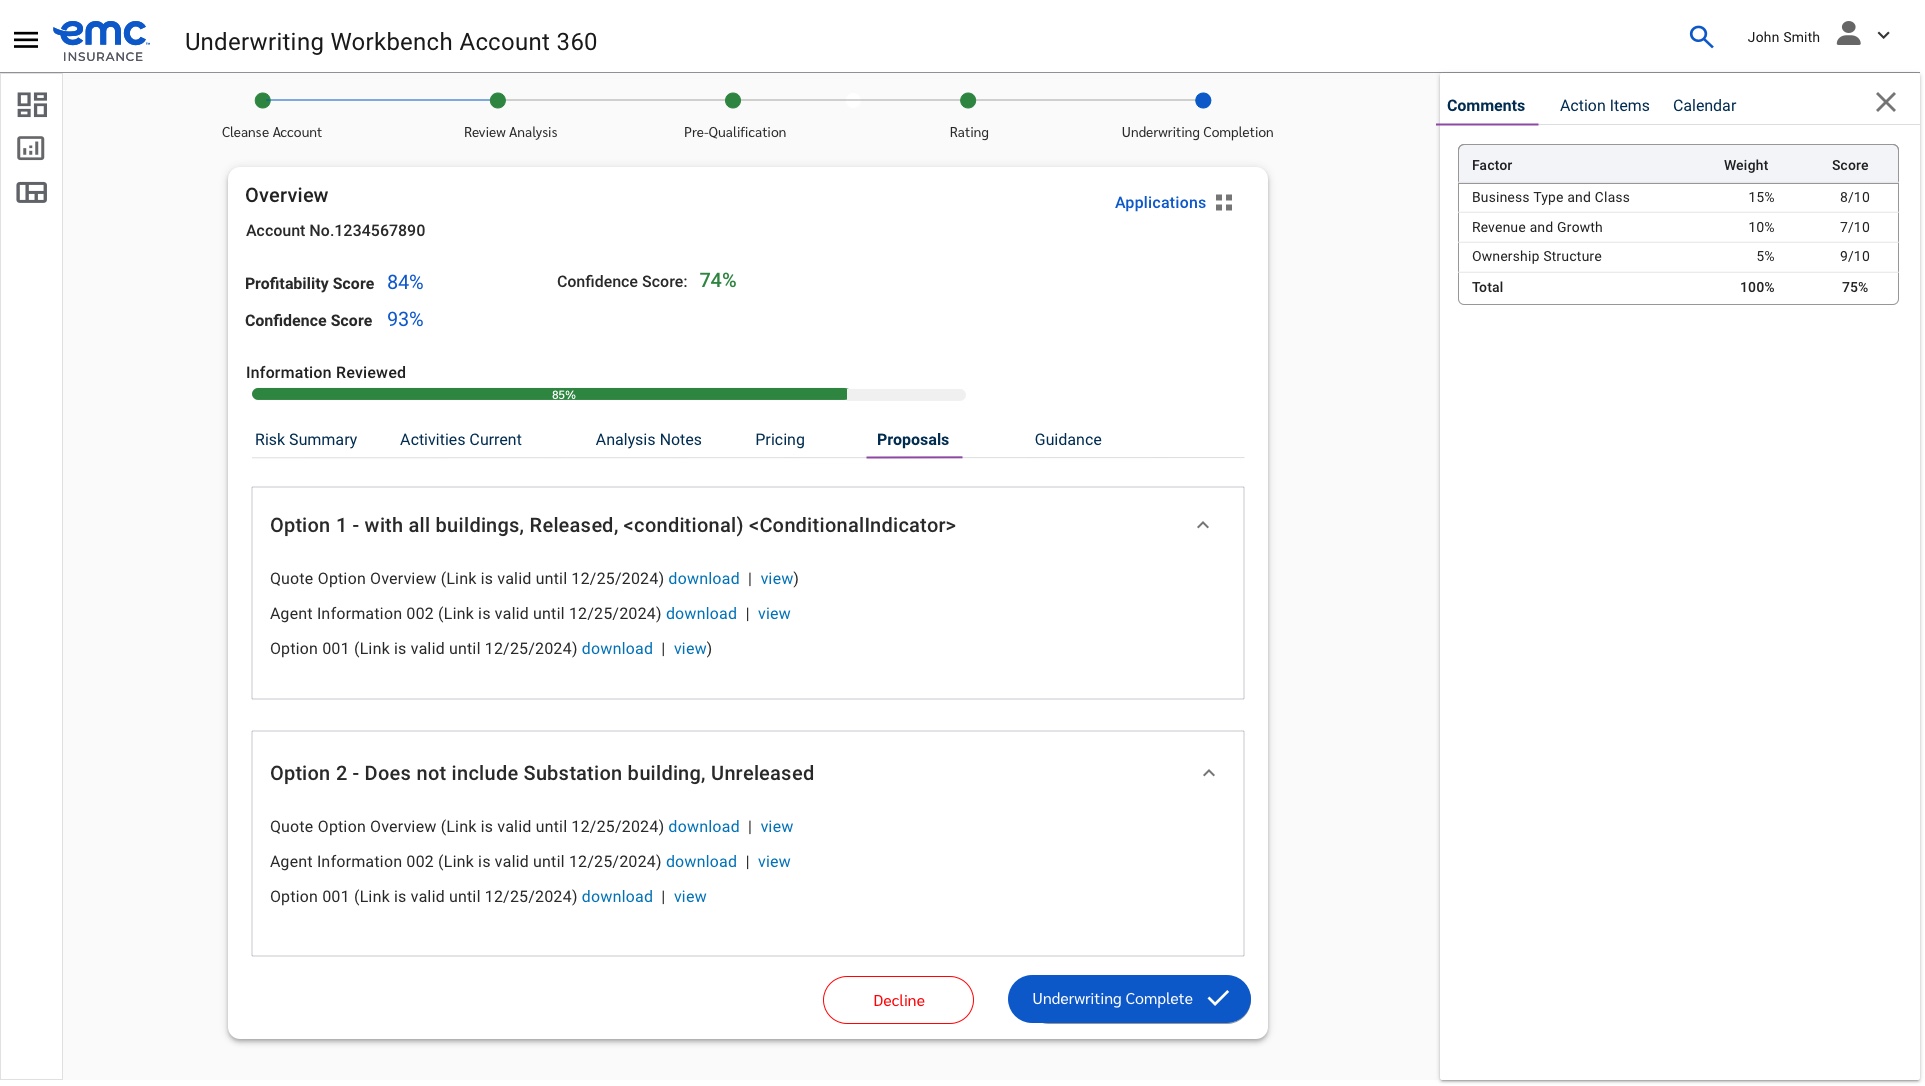Select the Underwriting Completion step marker
Screen dimensions: 1925x1086
(1203, 100)
